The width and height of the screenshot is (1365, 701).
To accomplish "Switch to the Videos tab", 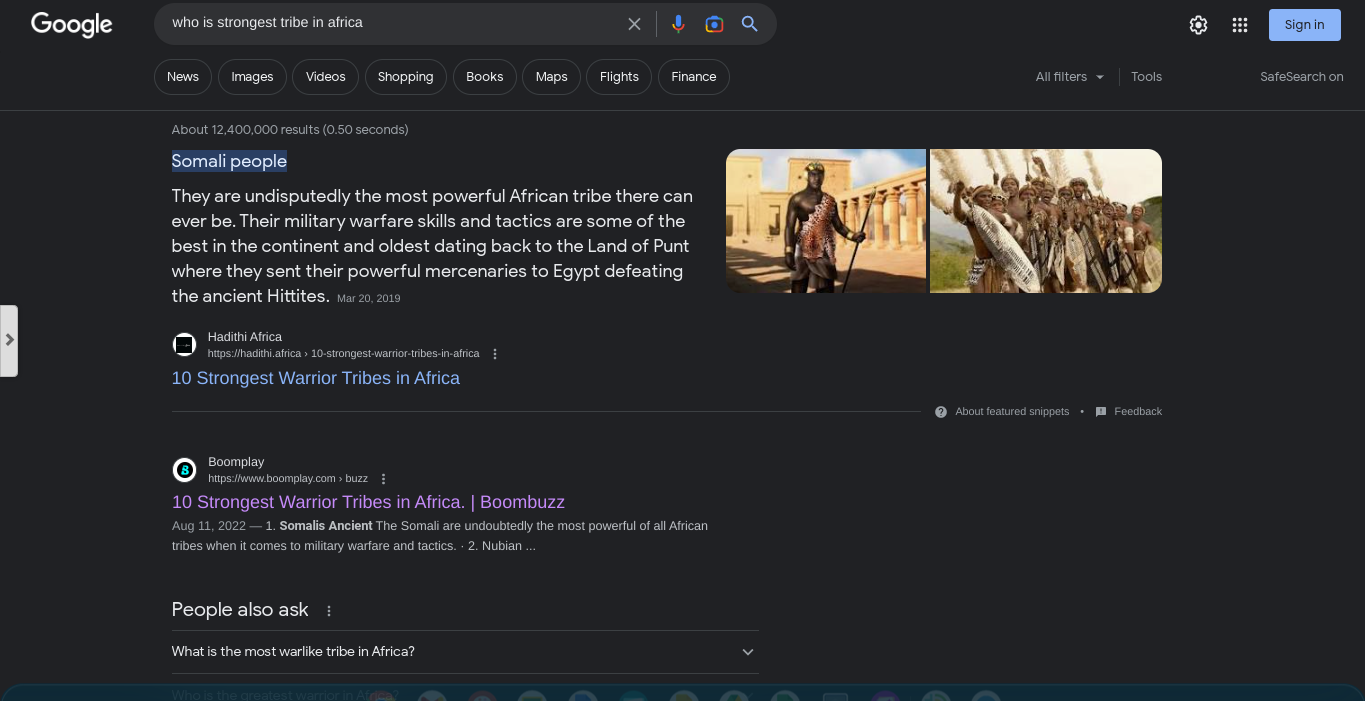I will 325,77.
